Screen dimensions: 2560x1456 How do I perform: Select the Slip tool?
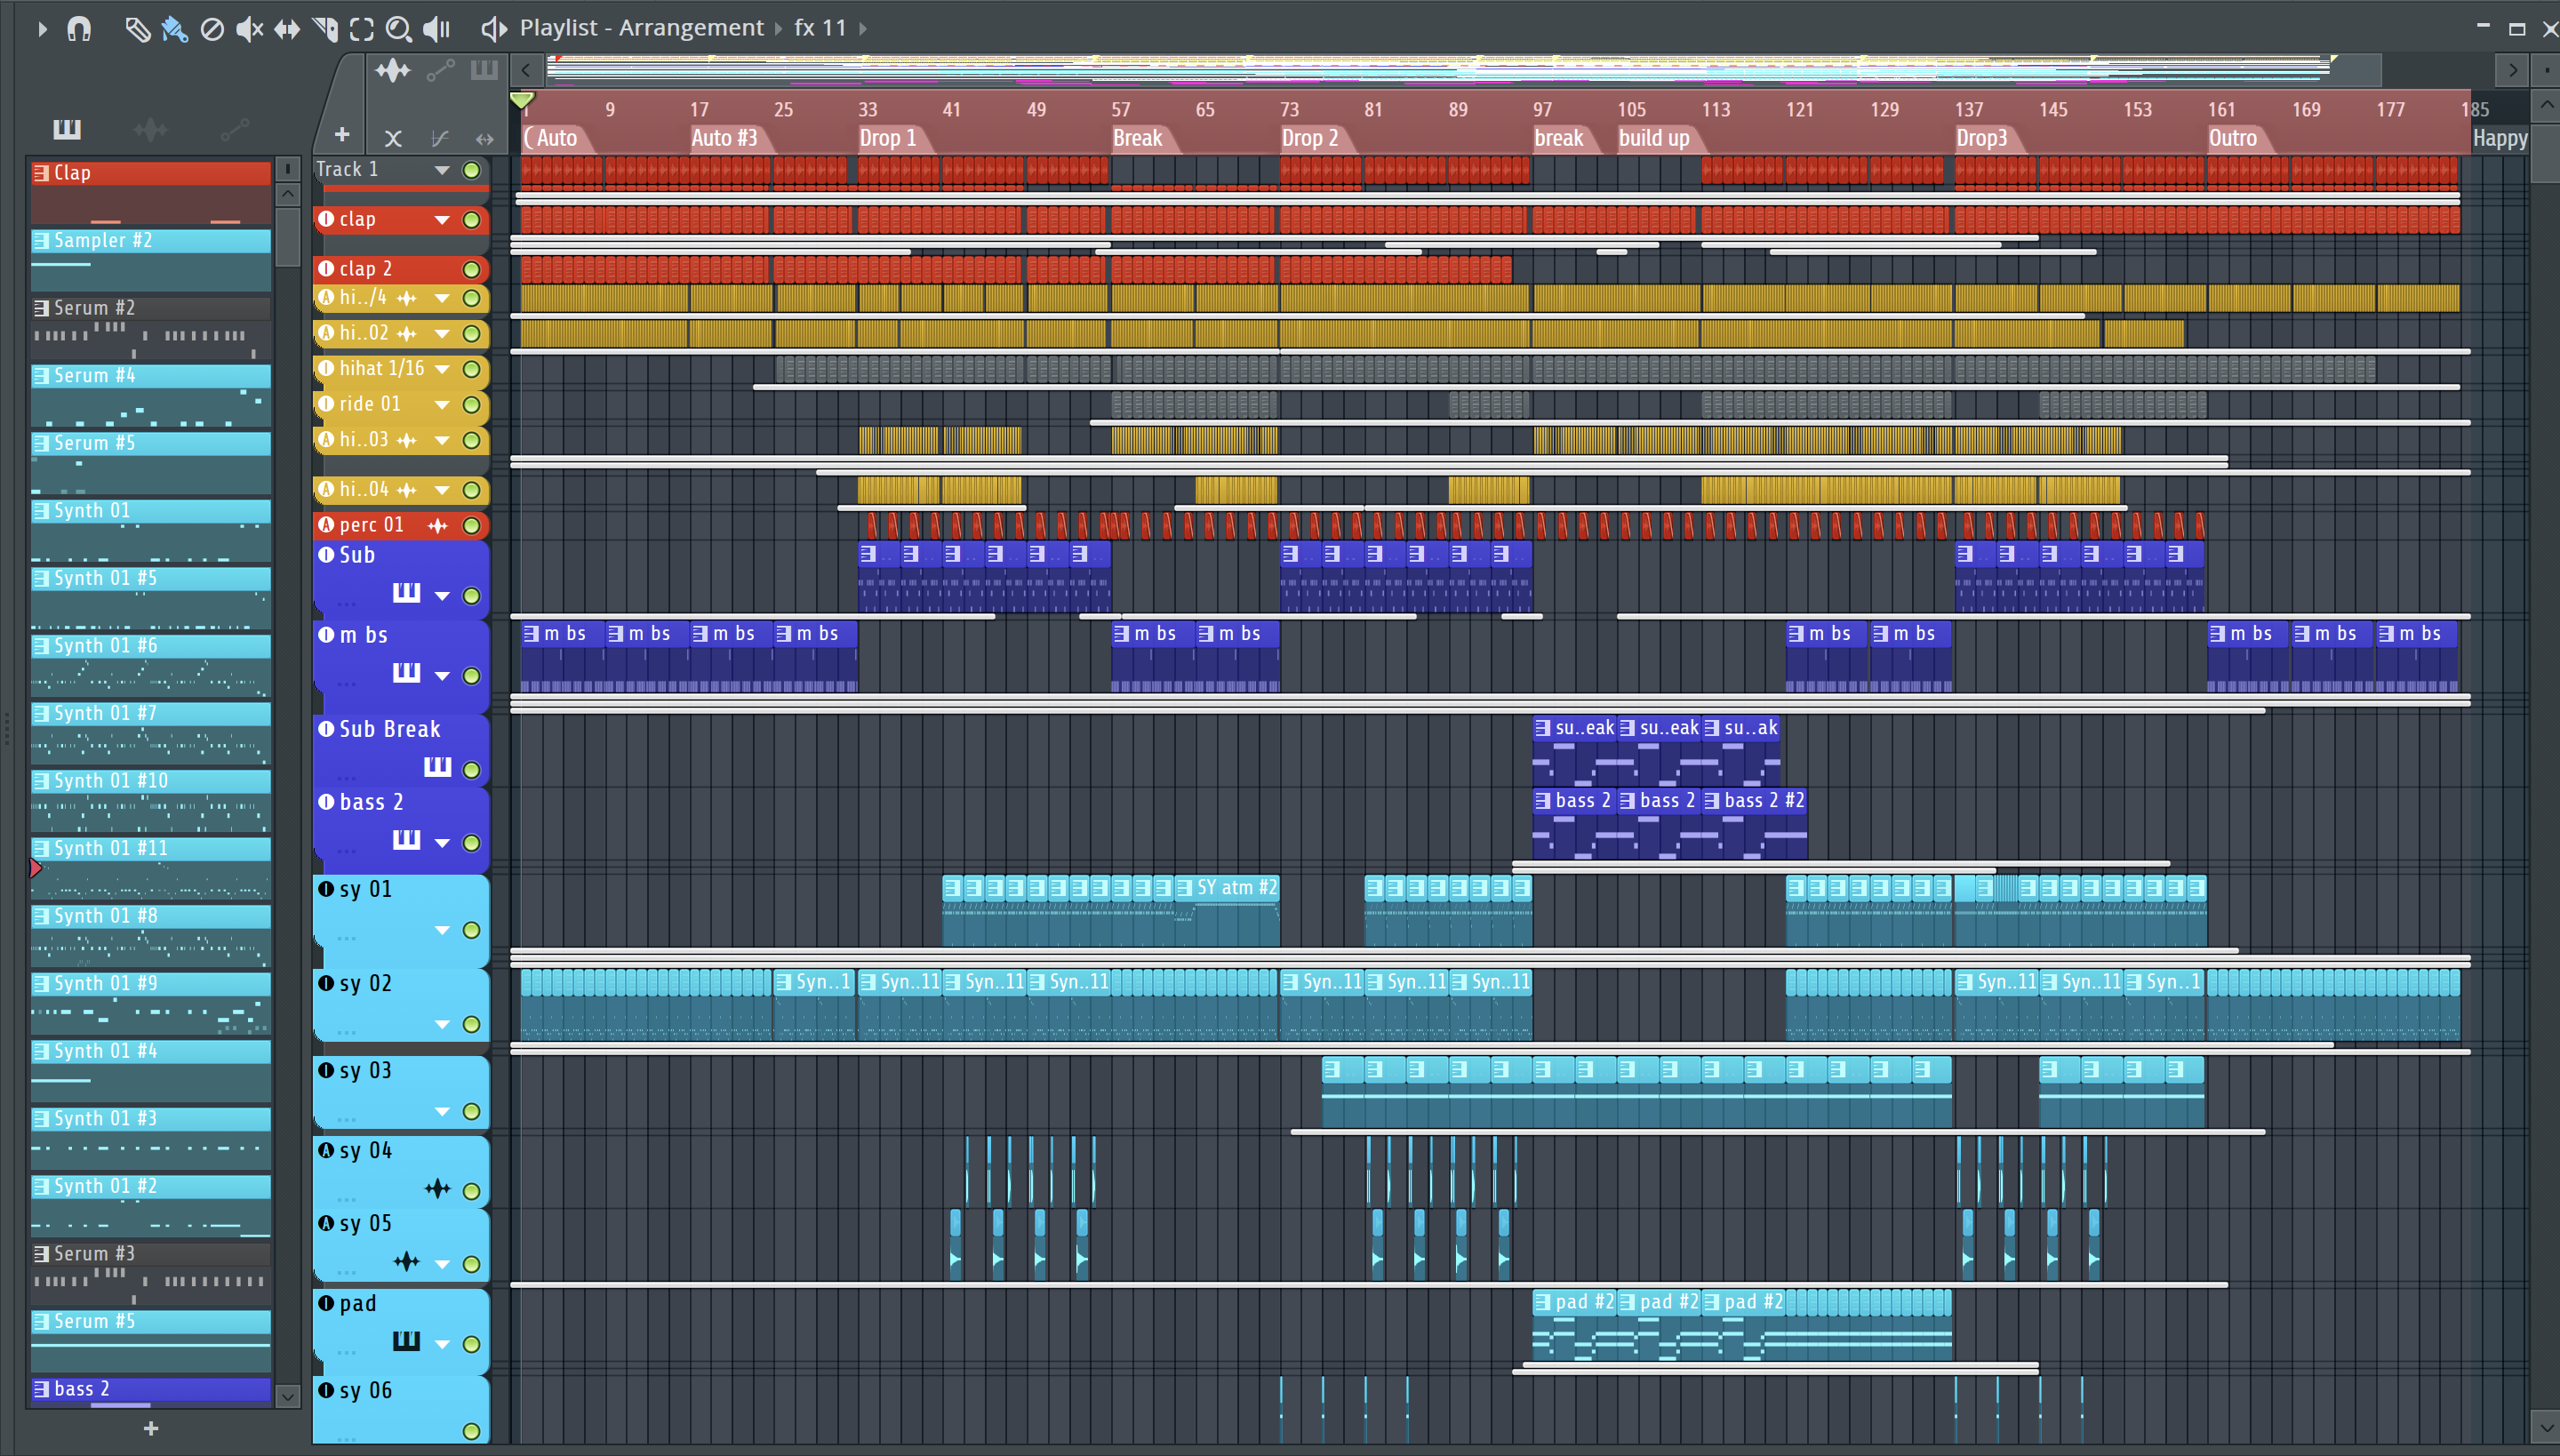287,28
